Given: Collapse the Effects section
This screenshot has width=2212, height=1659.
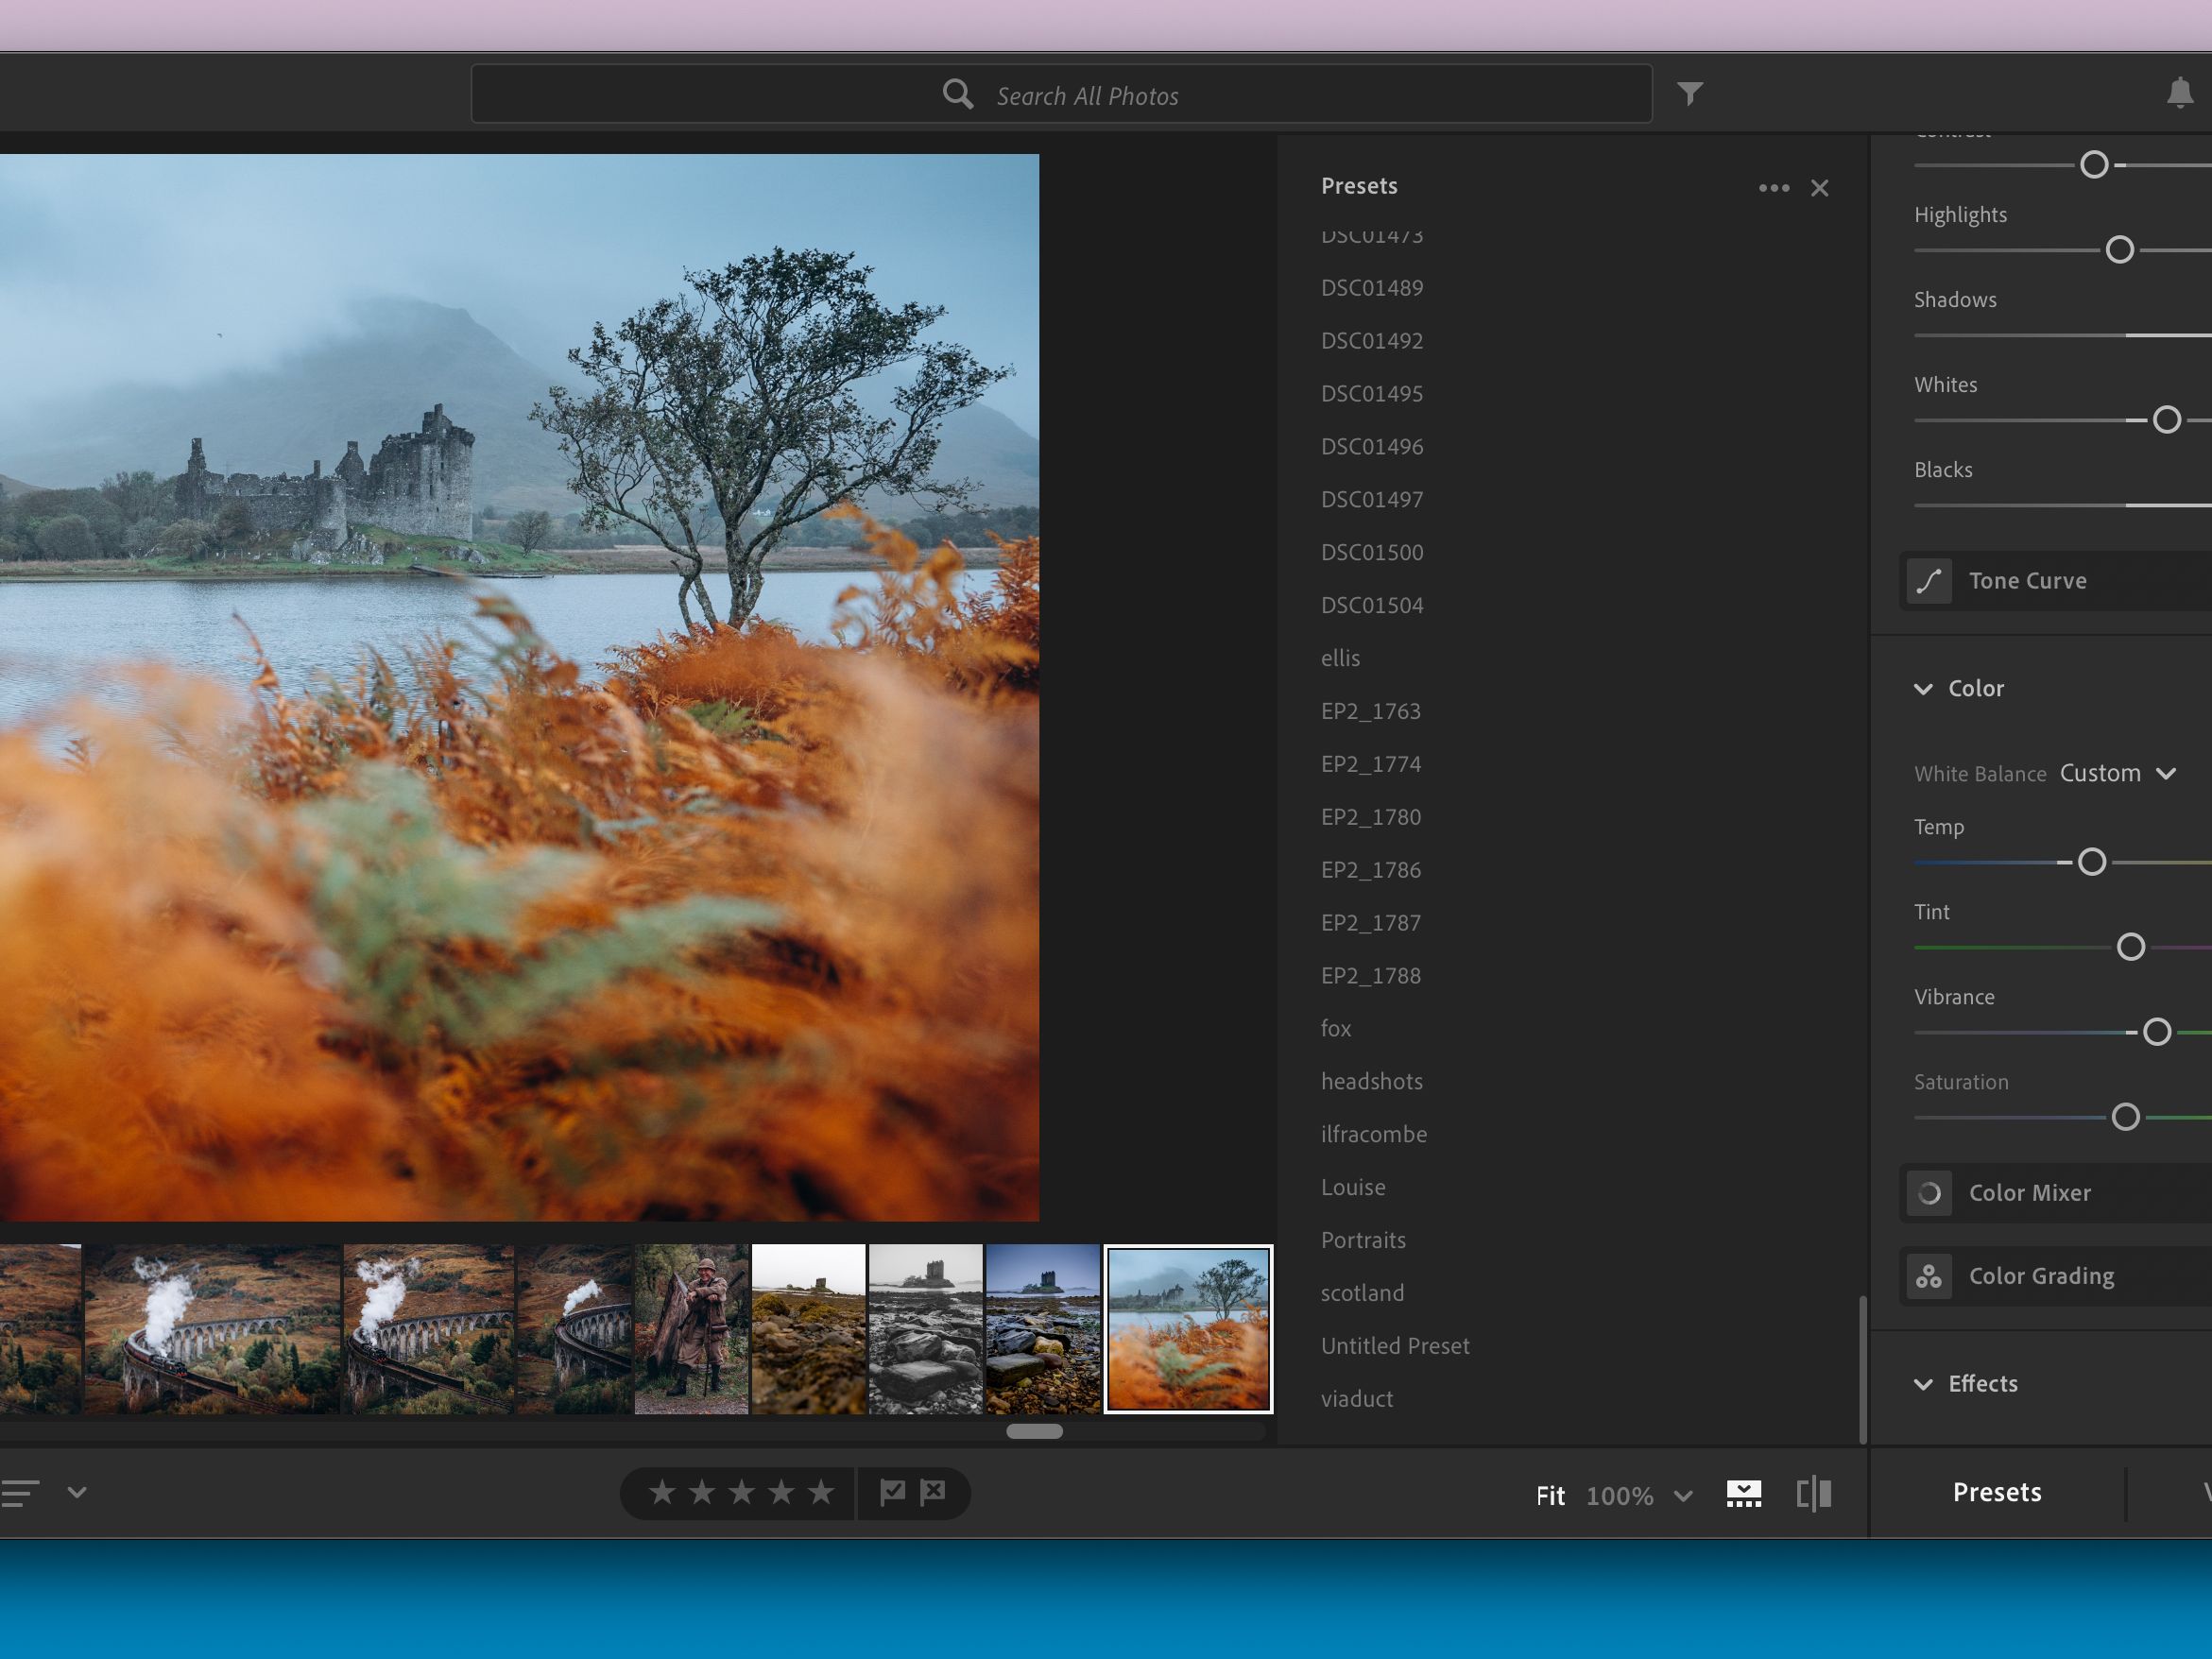Looking at the screenshot, I should tap(1922, 1384).
